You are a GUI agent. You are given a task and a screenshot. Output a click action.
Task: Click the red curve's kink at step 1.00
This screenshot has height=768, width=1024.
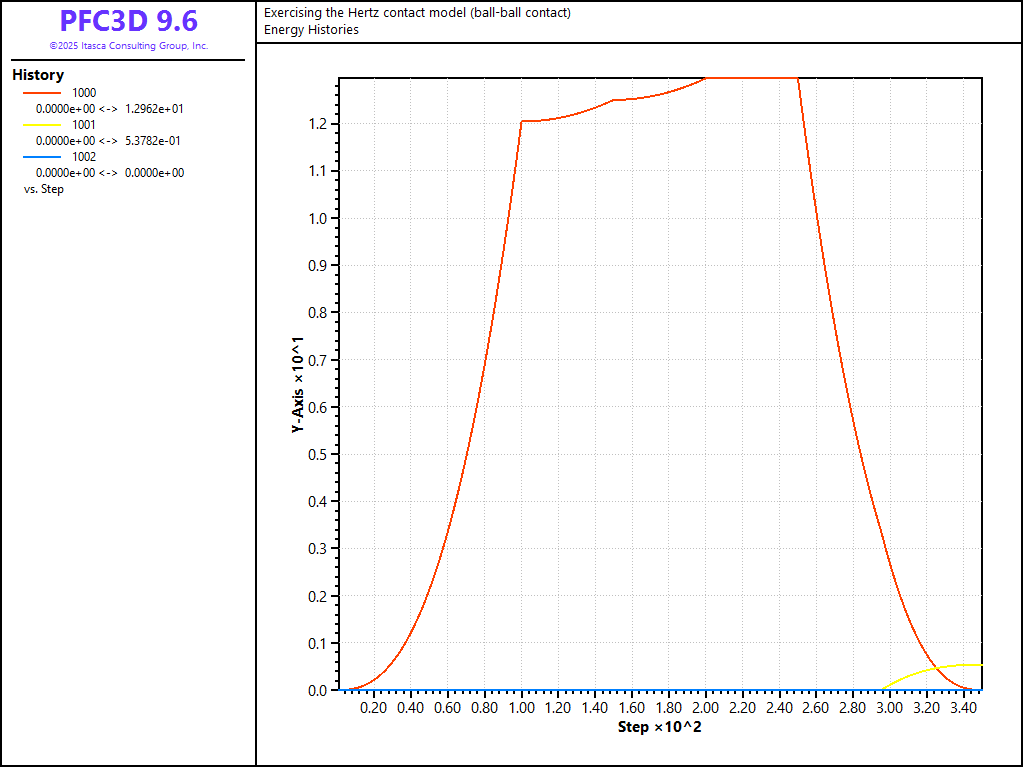521,121
